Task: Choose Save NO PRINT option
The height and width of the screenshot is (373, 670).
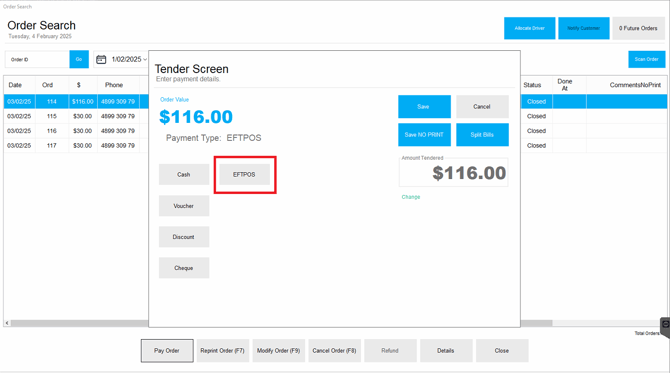Action: [x=424, y=135]
